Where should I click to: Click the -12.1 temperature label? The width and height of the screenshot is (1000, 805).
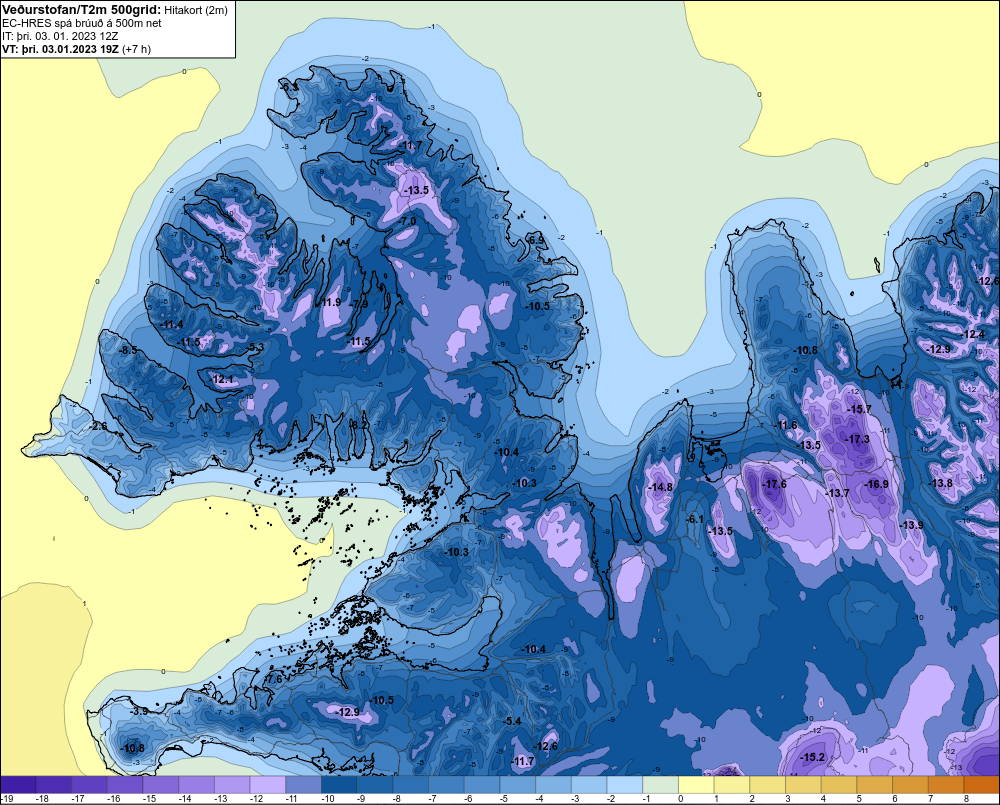[222, 379]
